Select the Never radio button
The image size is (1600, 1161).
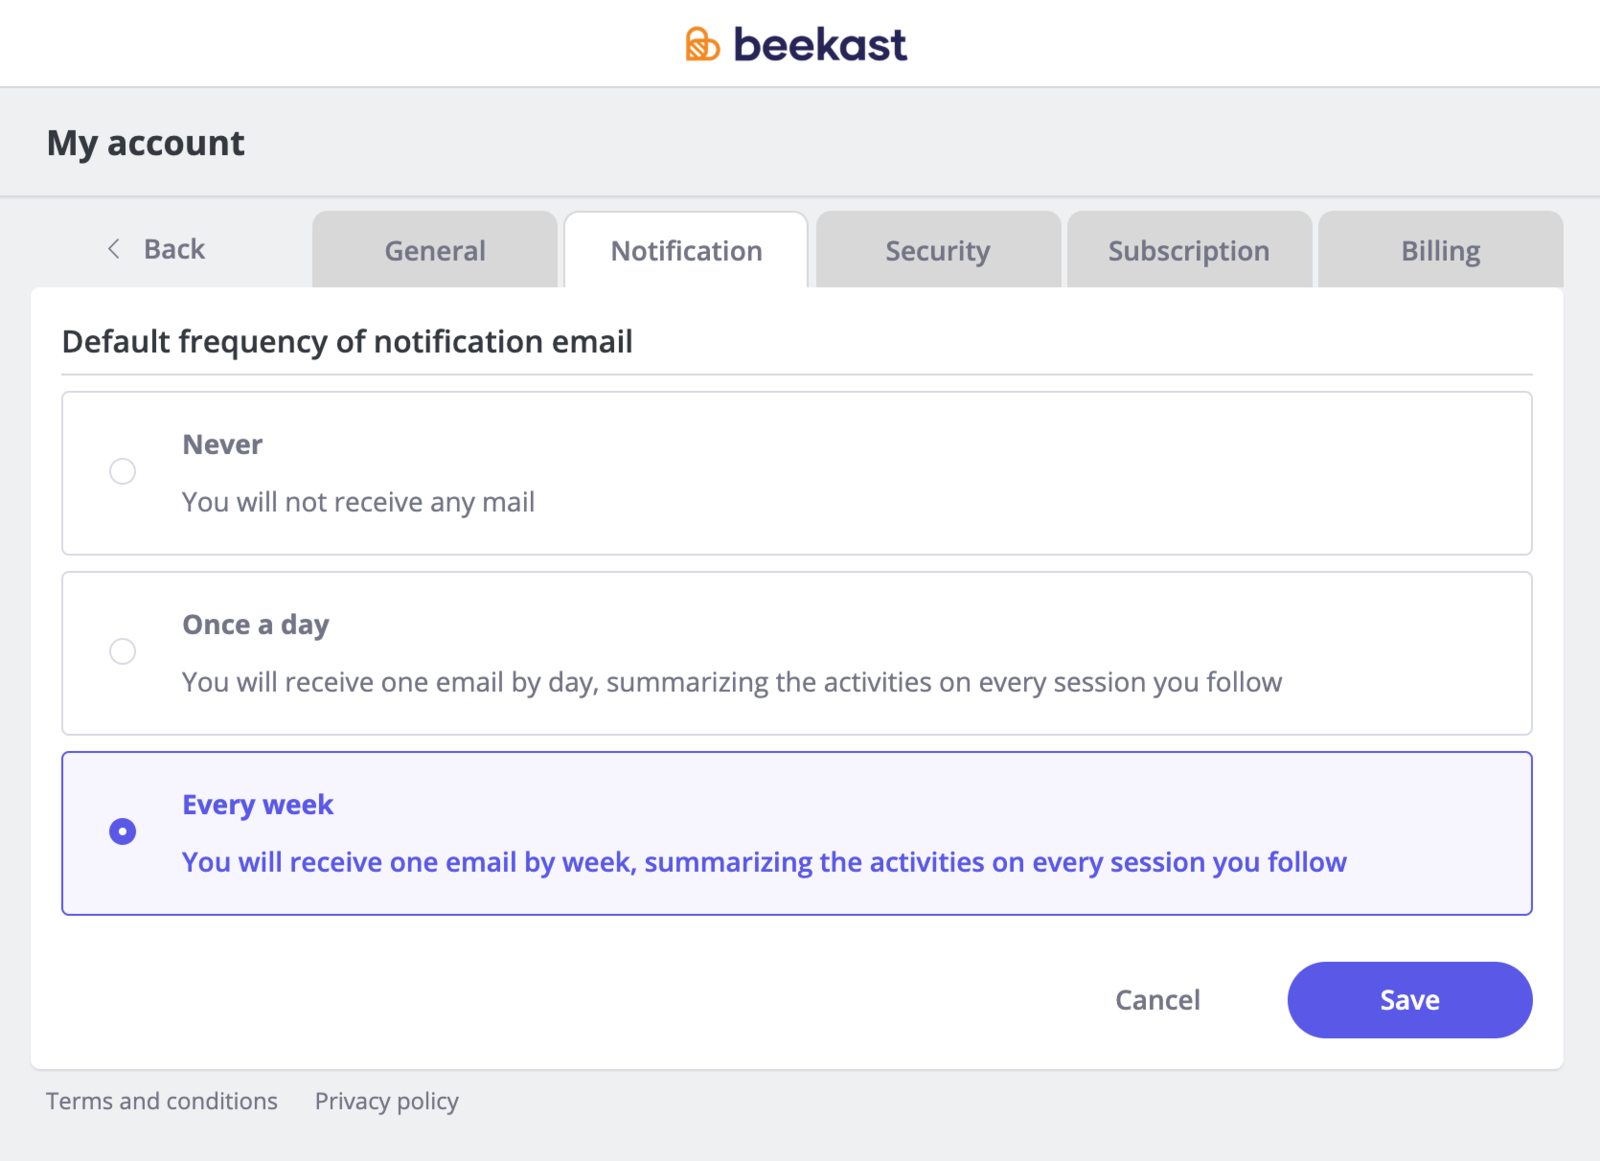point(122,471)
